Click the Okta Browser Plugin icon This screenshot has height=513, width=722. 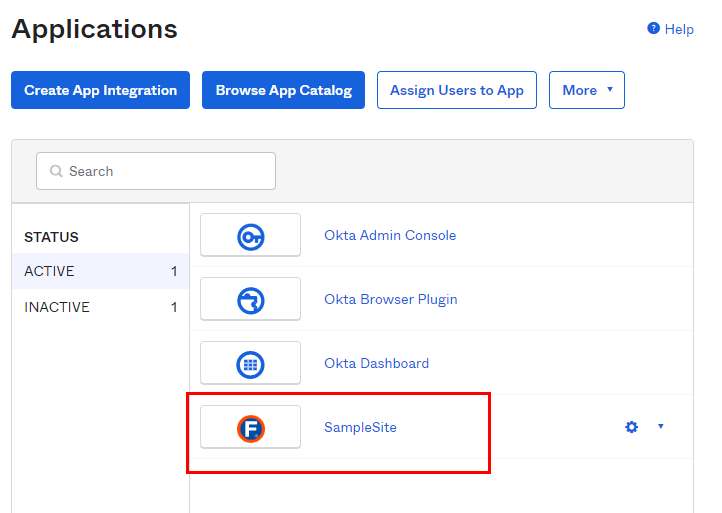[x=250, y=301]
